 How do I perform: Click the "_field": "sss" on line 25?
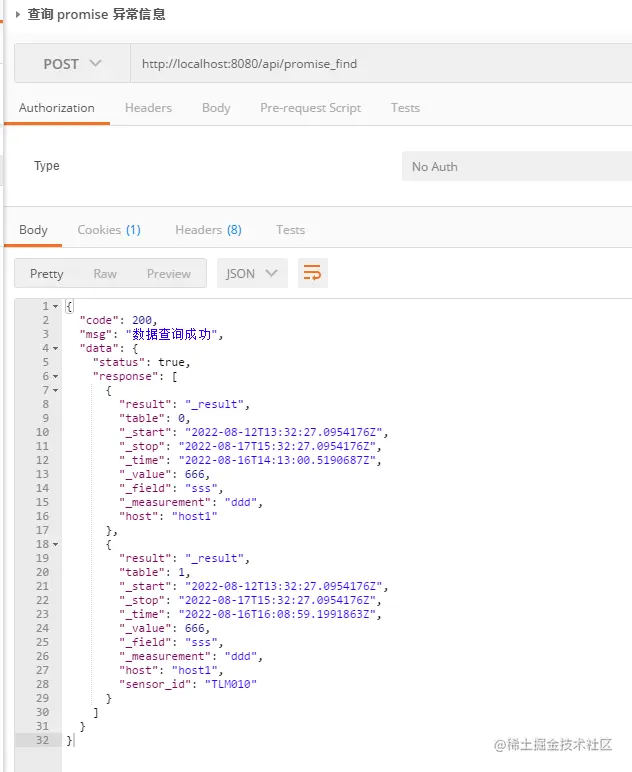171,643
